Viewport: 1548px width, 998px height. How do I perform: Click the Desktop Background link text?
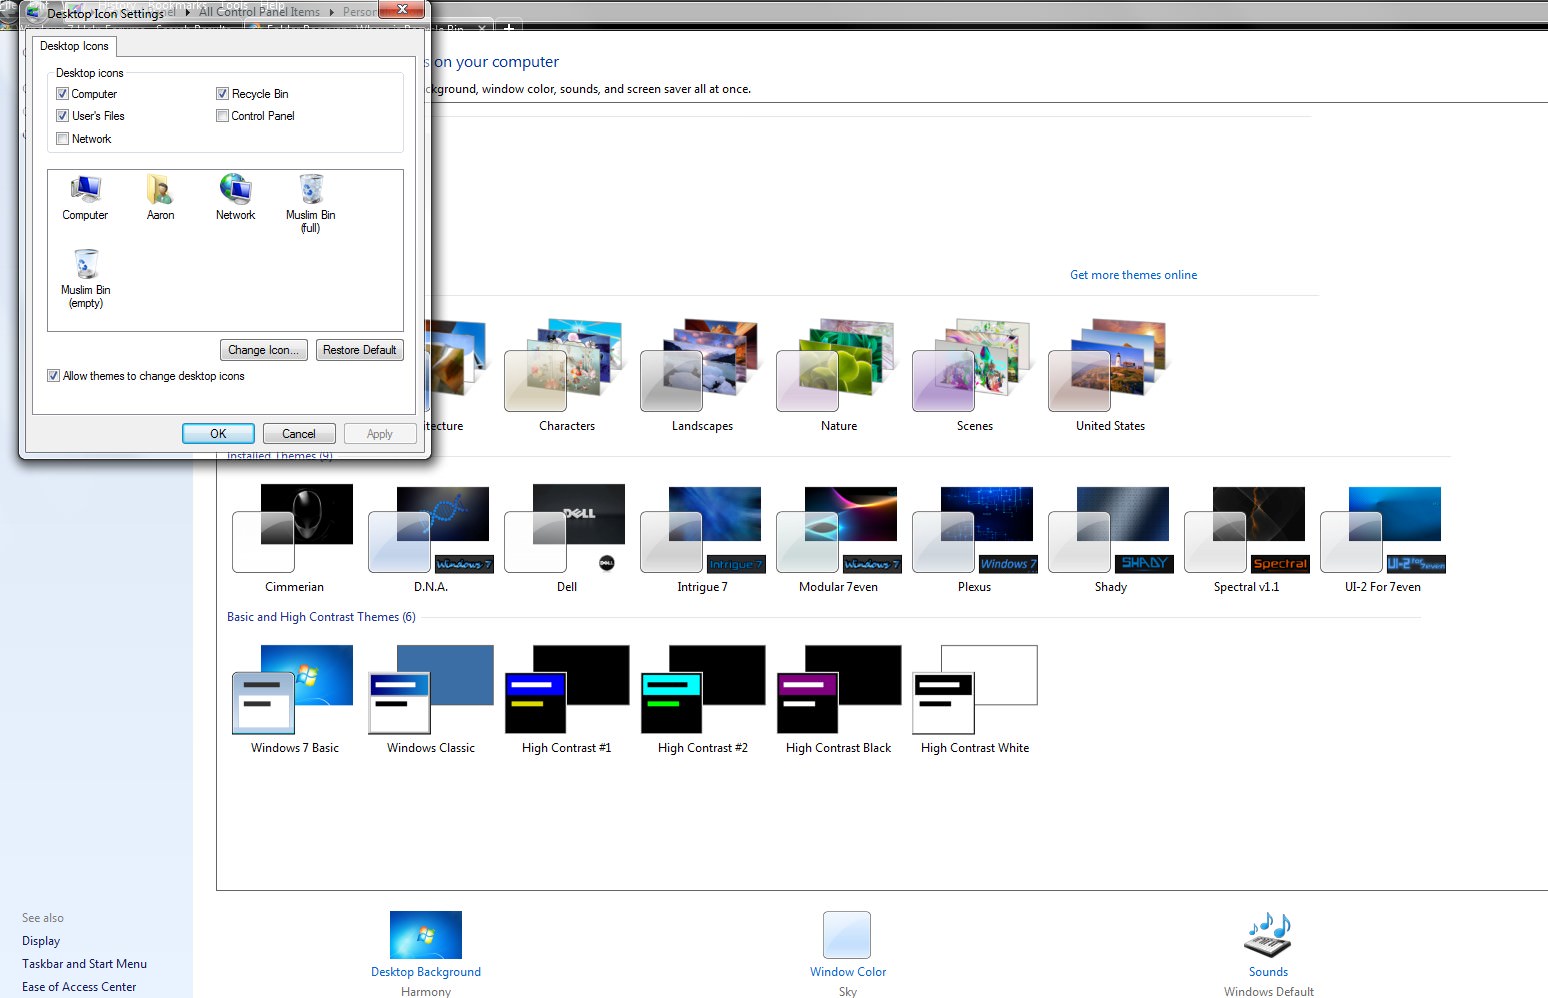426,972
